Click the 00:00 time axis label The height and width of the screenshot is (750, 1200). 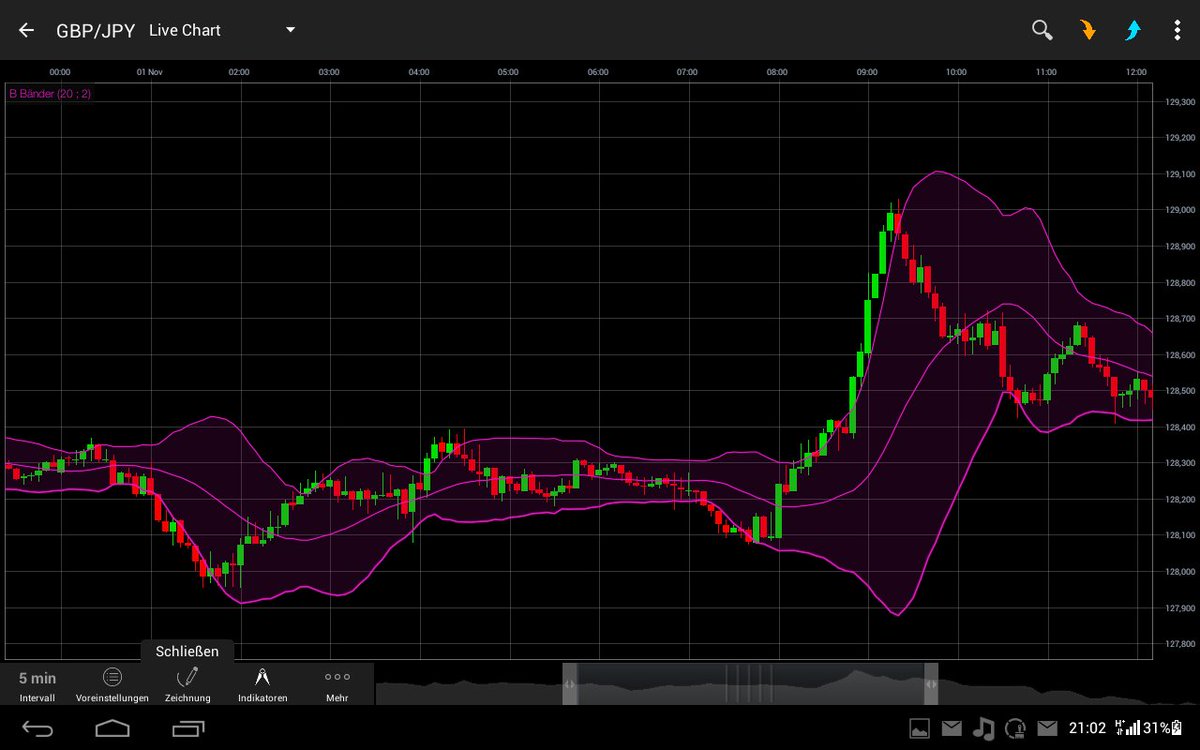60,72
